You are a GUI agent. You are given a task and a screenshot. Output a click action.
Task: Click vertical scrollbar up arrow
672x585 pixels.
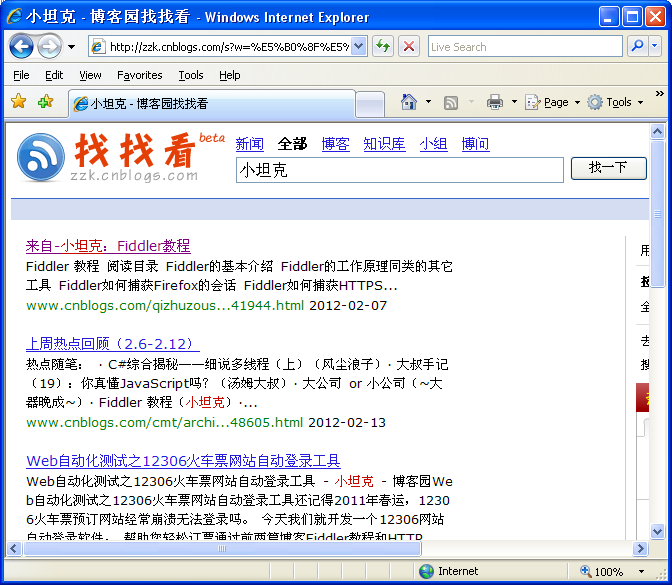(x=657, y=131)
